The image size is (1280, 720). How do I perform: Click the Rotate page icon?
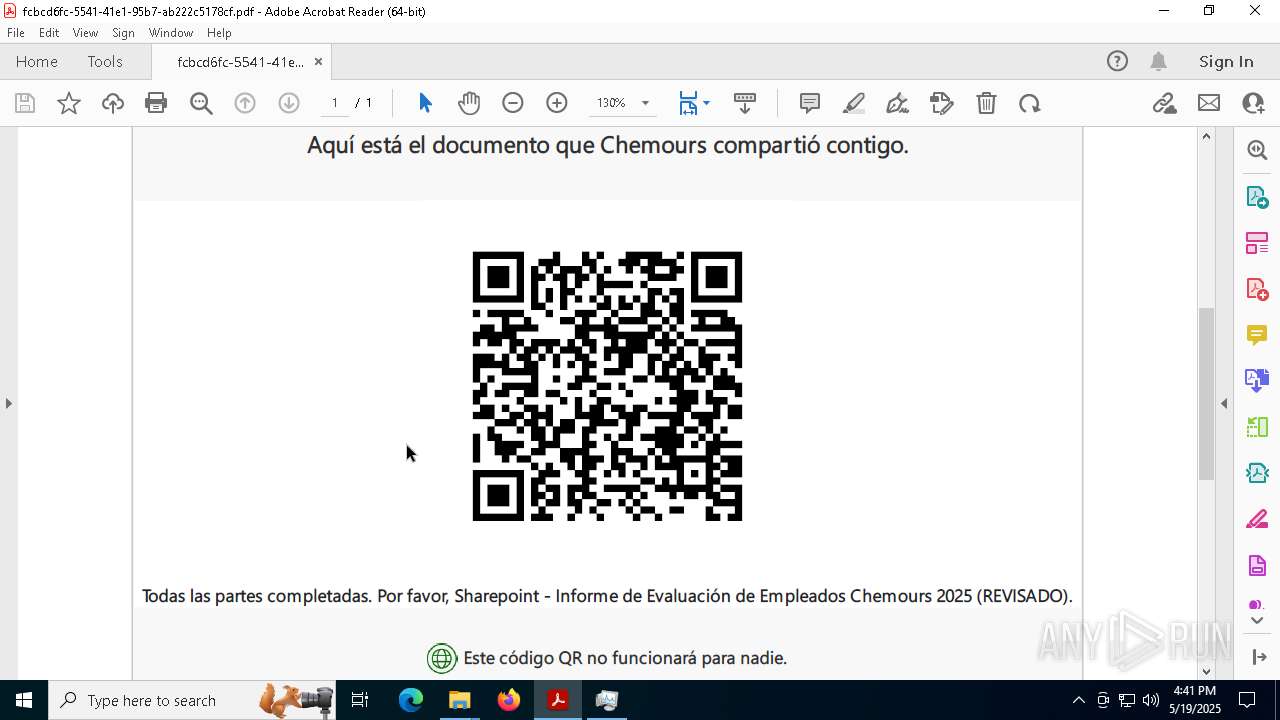1030,103
